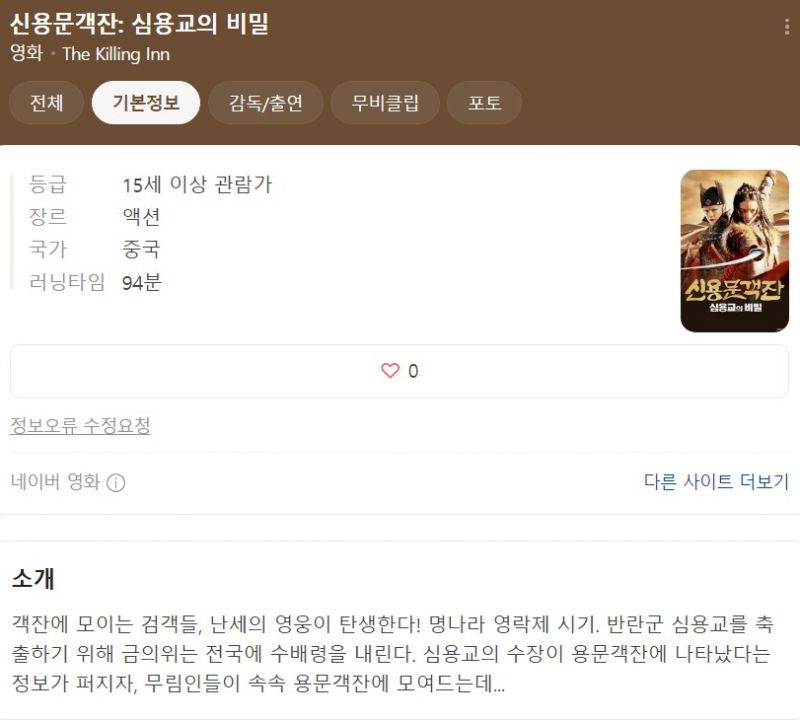Select the 기본정보 tab
The height and width of the screenshot is (721, 800).
146,103
